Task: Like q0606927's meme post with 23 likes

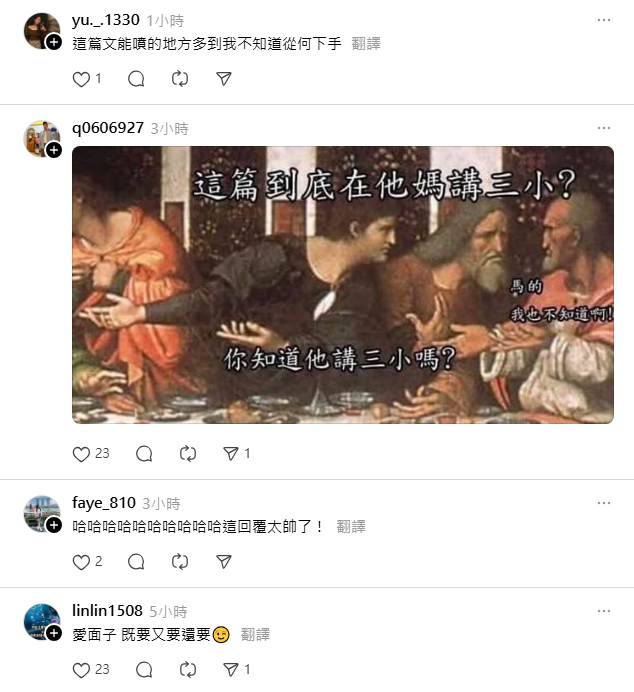Action: 81,454
